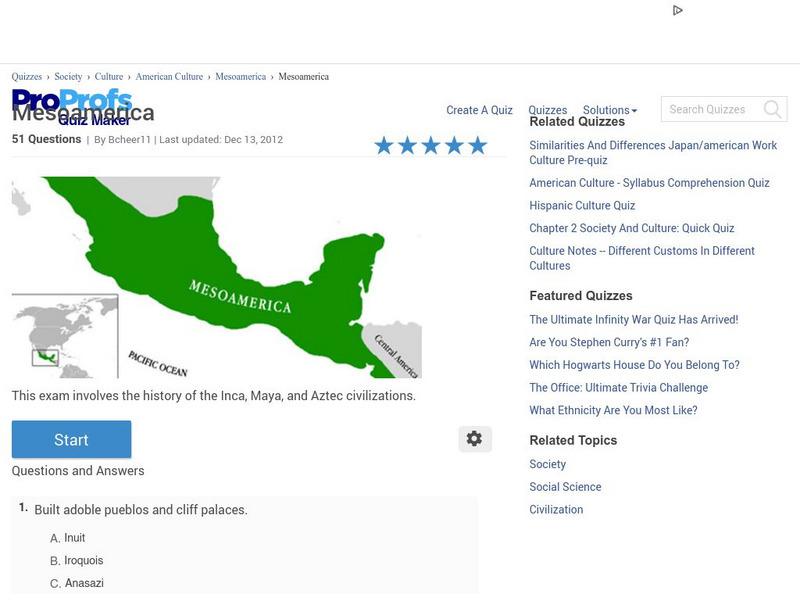Open Society related topic
This screenshot has width=800, height=594.
point(547,464)
